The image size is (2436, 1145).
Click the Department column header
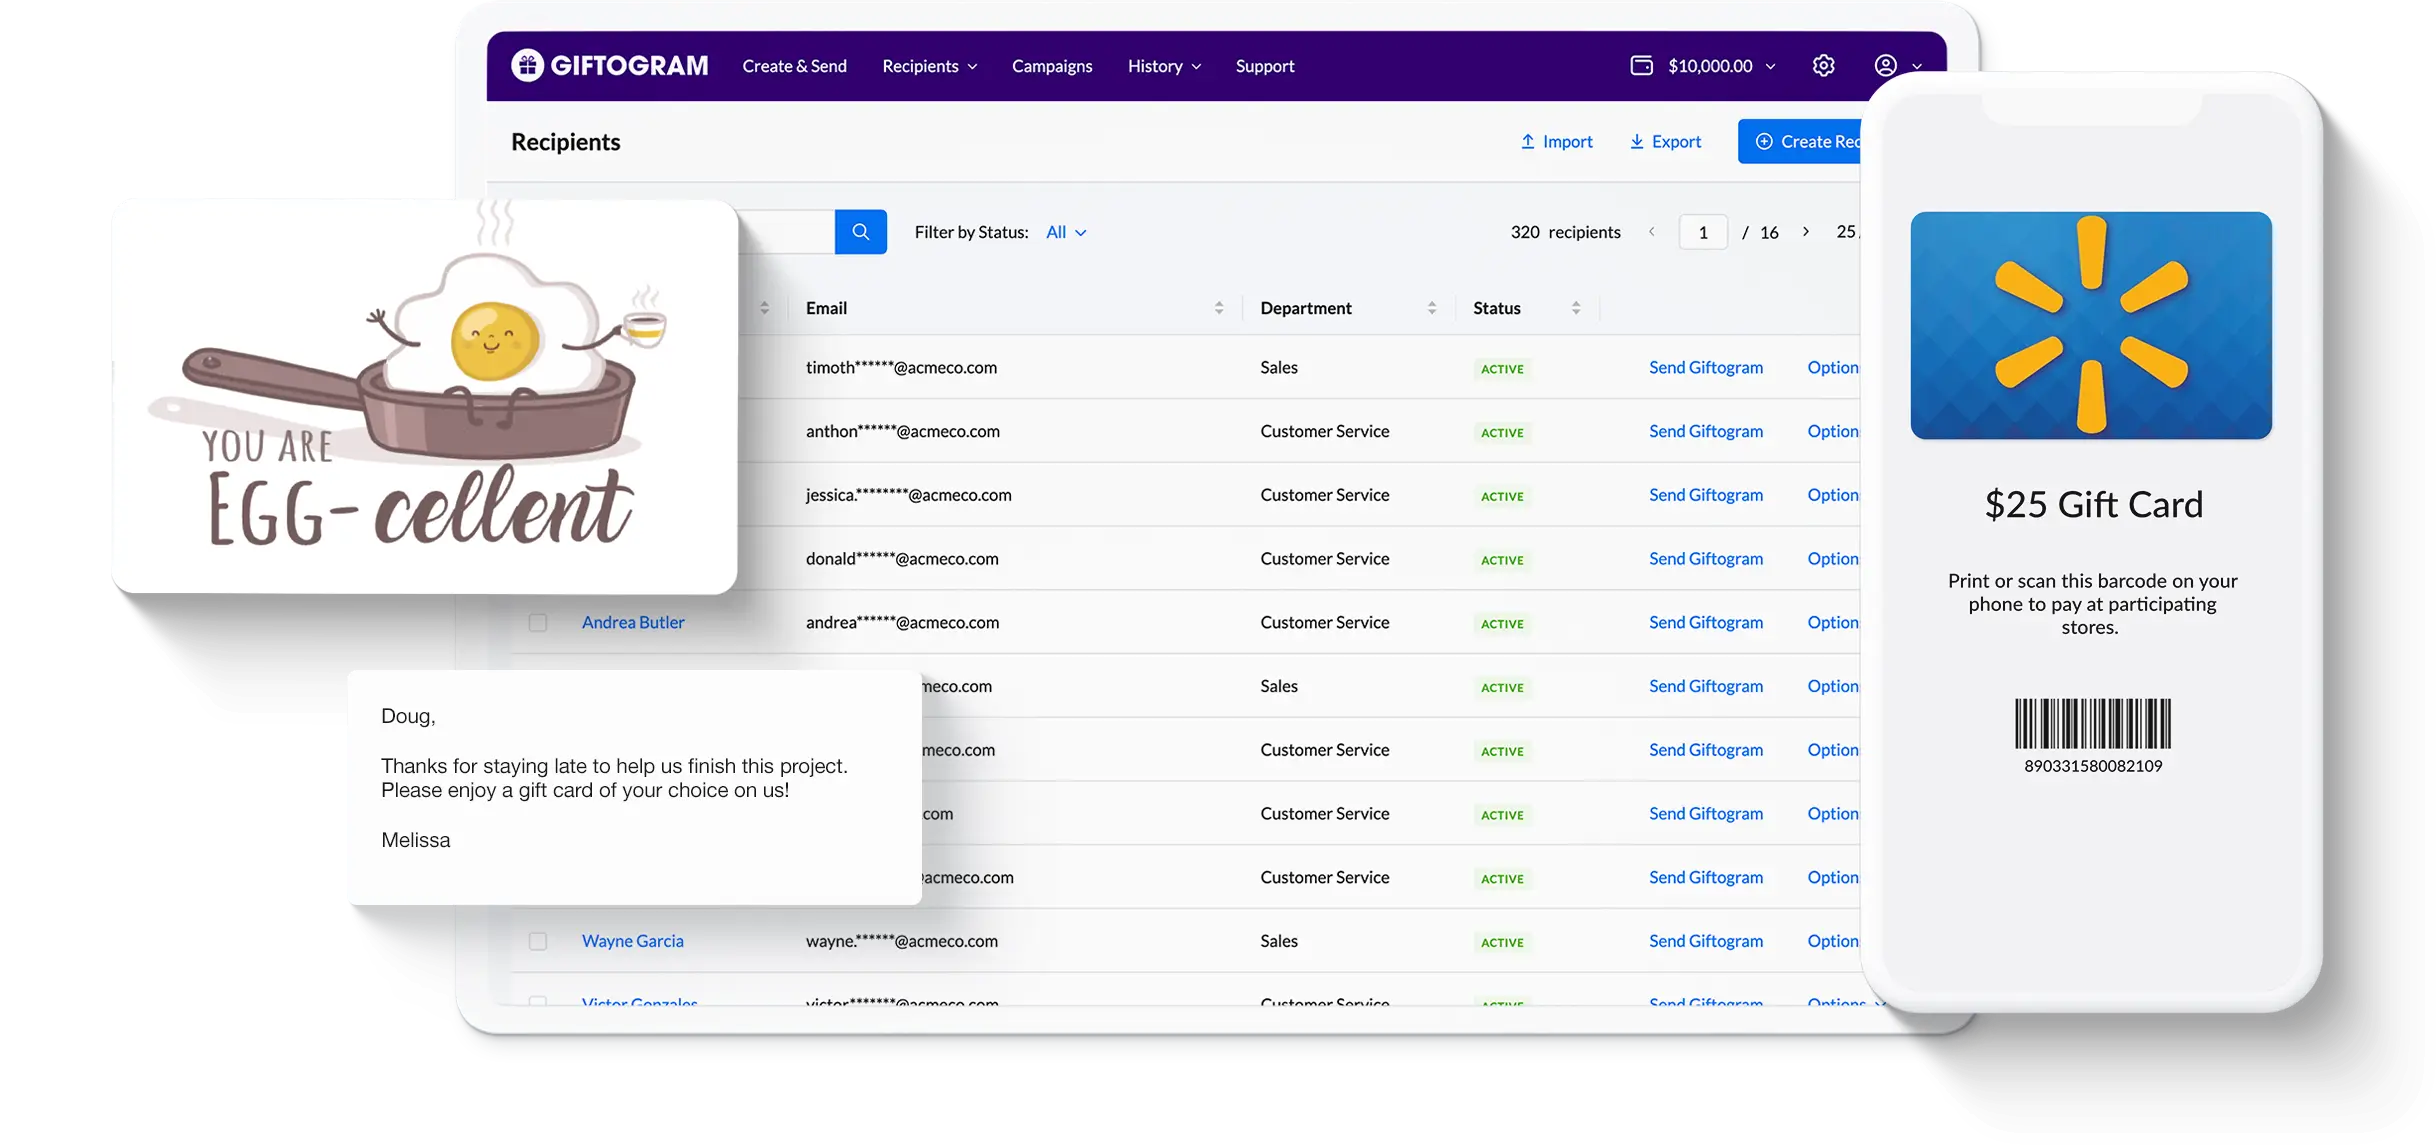(1306, 308)
